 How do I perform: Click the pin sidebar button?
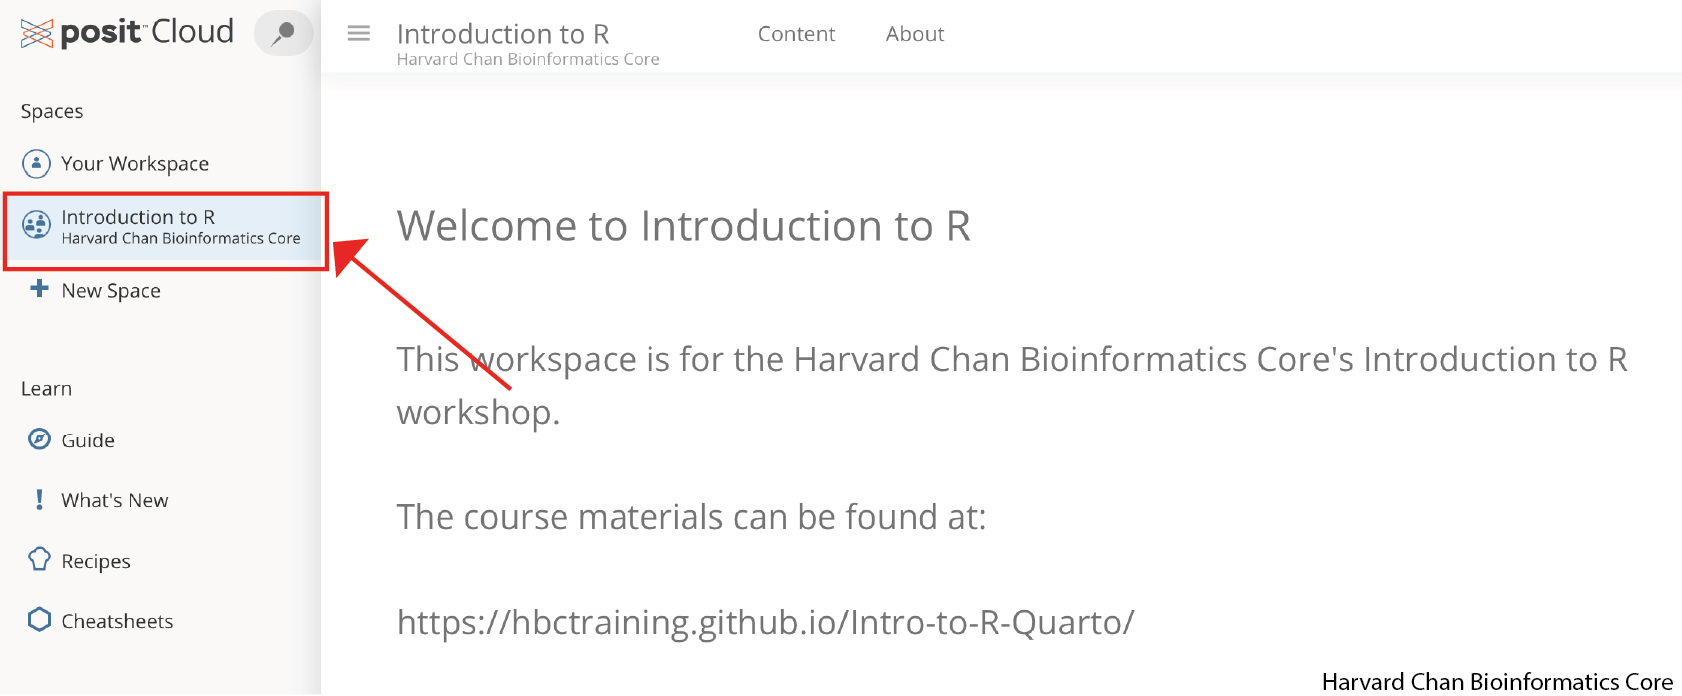[283, 33]
